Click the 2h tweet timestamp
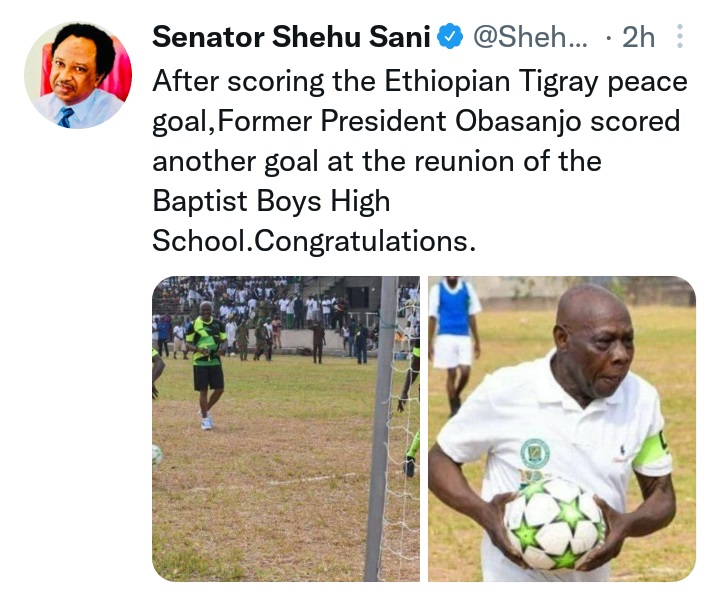The height and width of the screenshot is (604, 720). (636, 38)
